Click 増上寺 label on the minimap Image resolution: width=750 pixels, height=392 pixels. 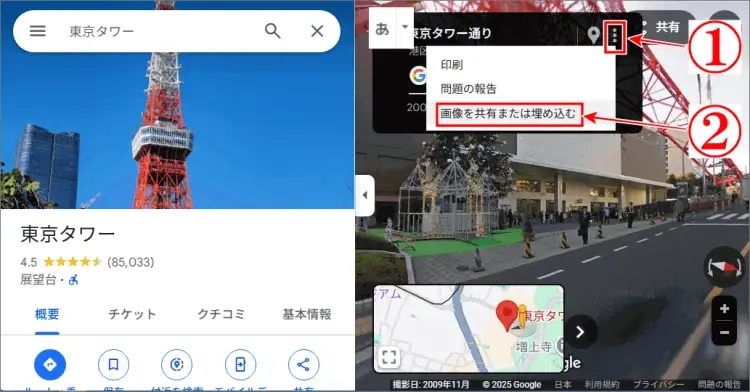(533, 346)
